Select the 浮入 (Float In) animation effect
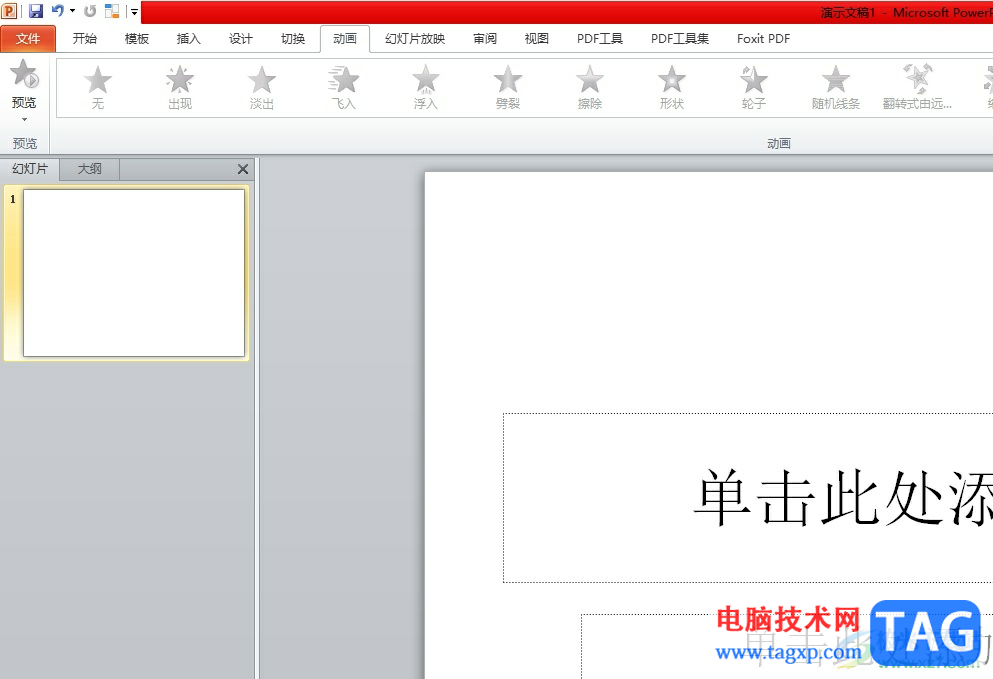The height and width of the screenshot is (679, 993). pos(426,87)
